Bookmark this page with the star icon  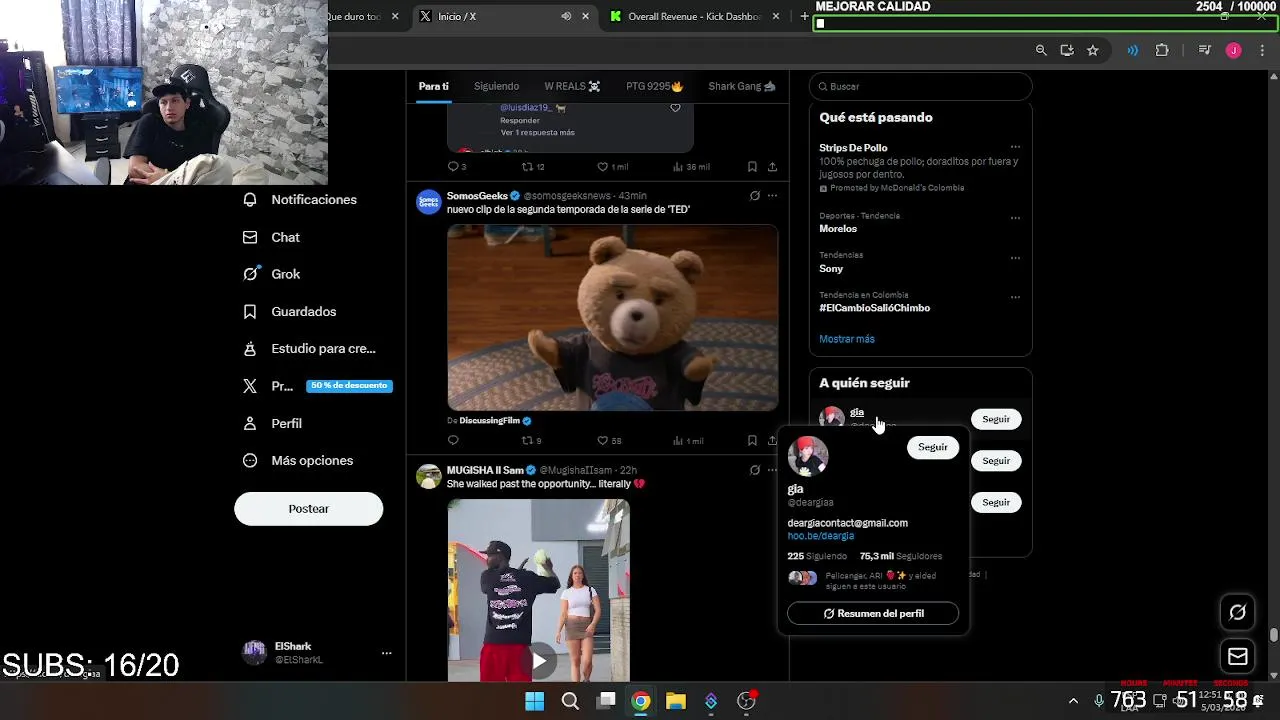point(1093,50)
